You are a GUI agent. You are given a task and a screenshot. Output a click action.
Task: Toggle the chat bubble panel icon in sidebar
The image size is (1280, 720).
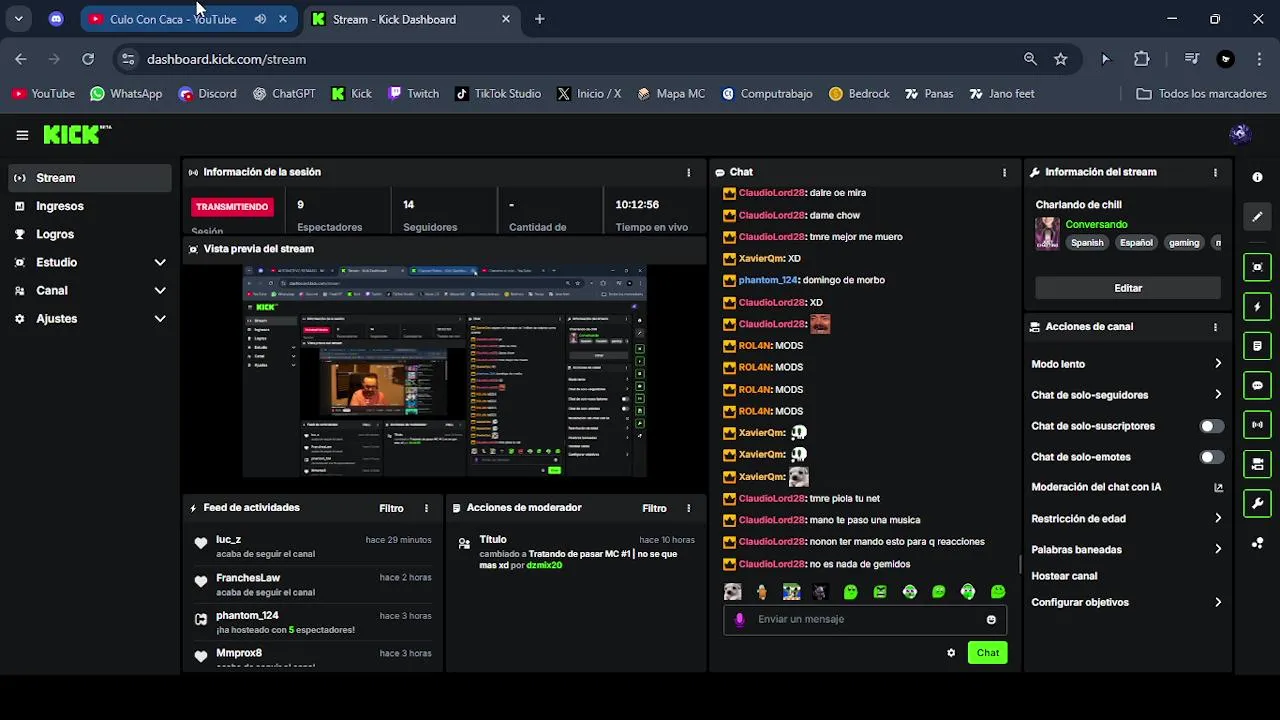[1257, 385]
